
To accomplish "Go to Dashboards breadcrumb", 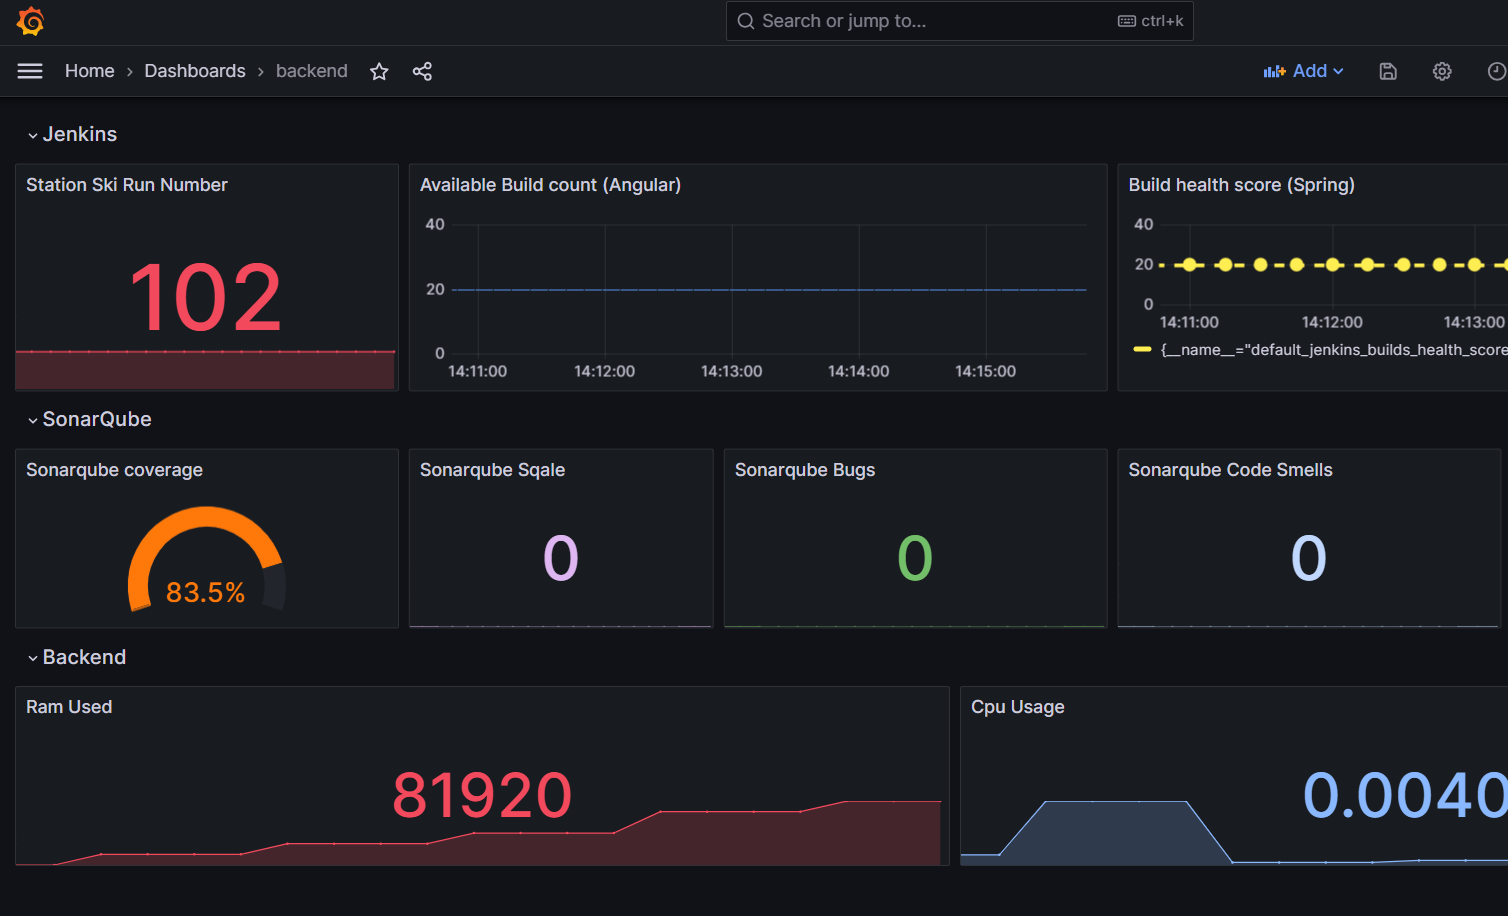I will pyautogui.click(x=195, y=71).
